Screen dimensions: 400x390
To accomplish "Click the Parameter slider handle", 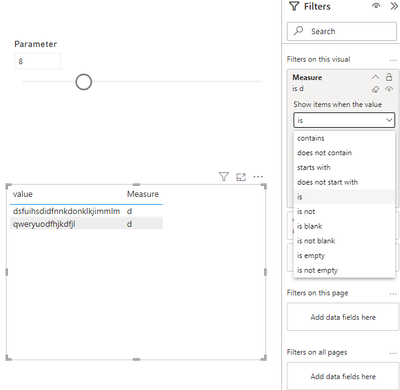I will [83, 82].
